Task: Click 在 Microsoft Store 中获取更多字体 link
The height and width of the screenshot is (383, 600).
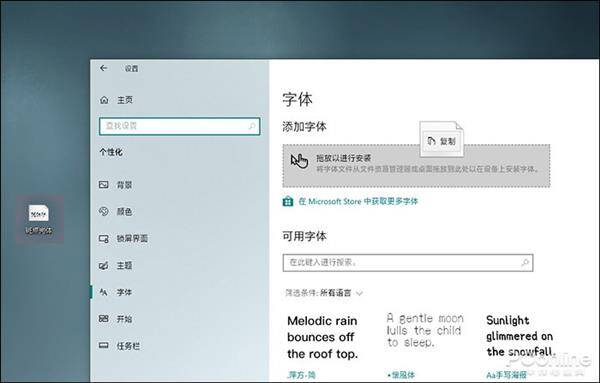Action: (x=358, y=201)
